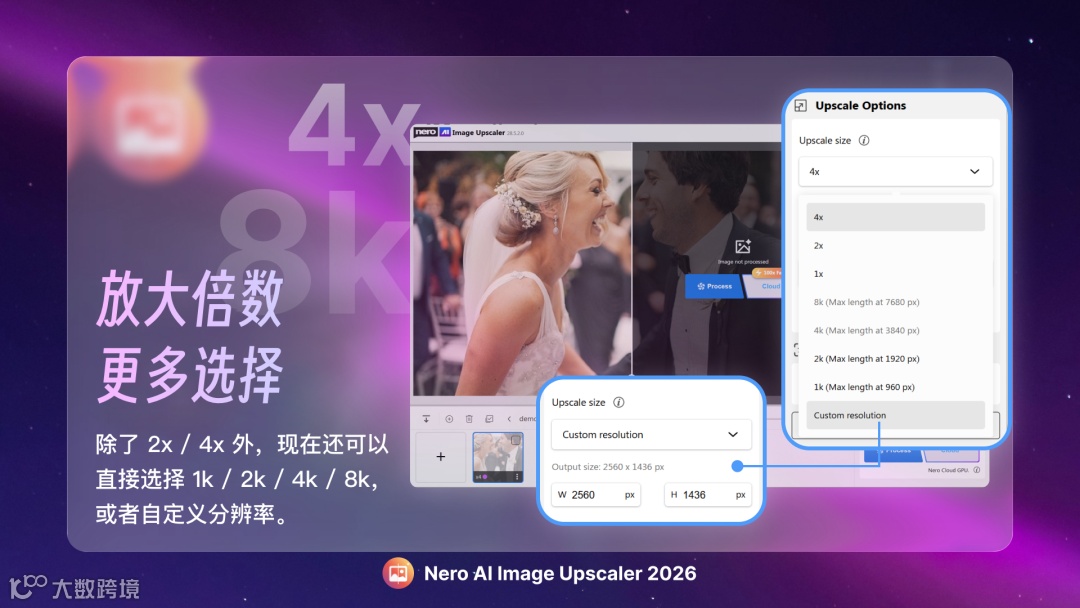Click the circled plus icon in thumbnail toolbar
This screenshot has width=1080, height=608.
[449, 419]
